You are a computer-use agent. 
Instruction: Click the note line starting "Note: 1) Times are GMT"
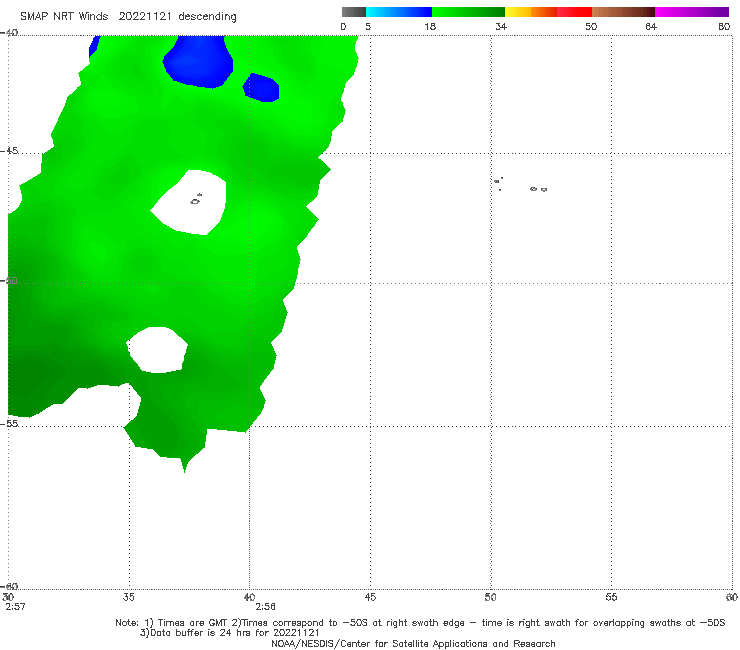[420, 623]
